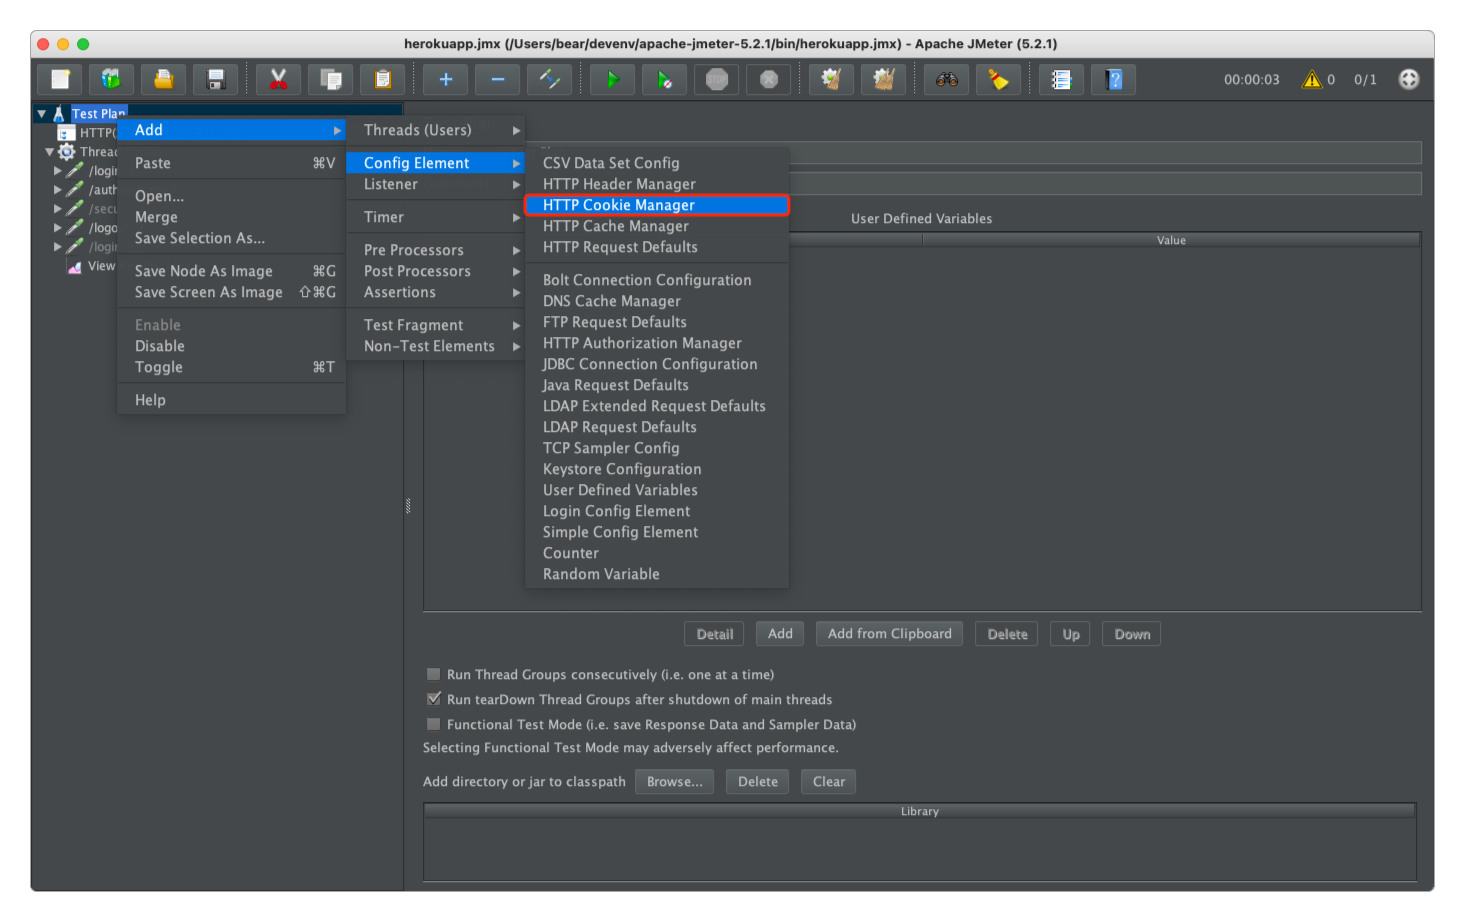Expand all nodes with plus icon
The image size is (1465, 922).
[x=446, y=79]
